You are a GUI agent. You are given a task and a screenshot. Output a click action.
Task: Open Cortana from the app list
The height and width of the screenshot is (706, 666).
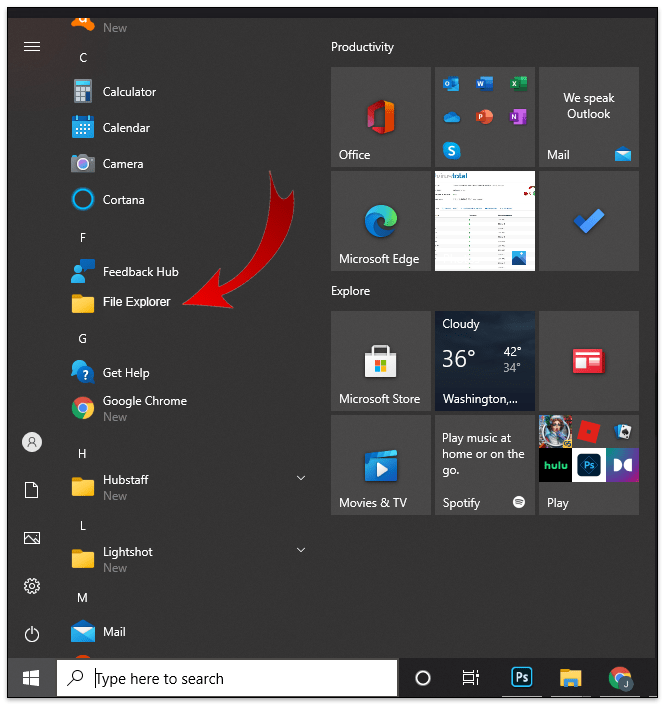(189, 199)
